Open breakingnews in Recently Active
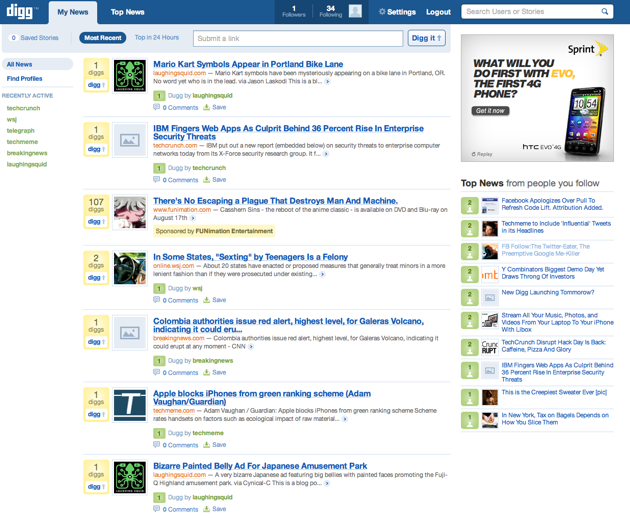The height and width of the screenshot is (518, 630). point(27,153)
